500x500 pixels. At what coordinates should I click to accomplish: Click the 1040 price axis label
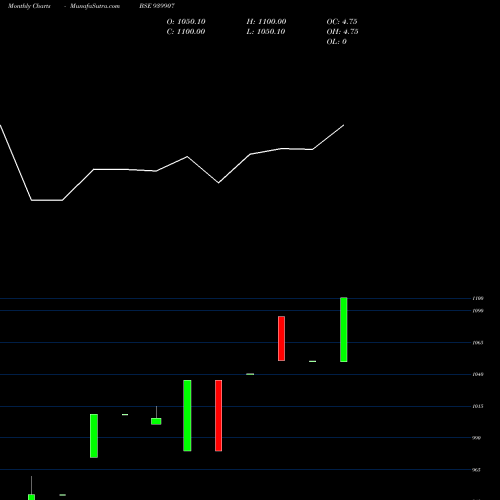[478, 374]
